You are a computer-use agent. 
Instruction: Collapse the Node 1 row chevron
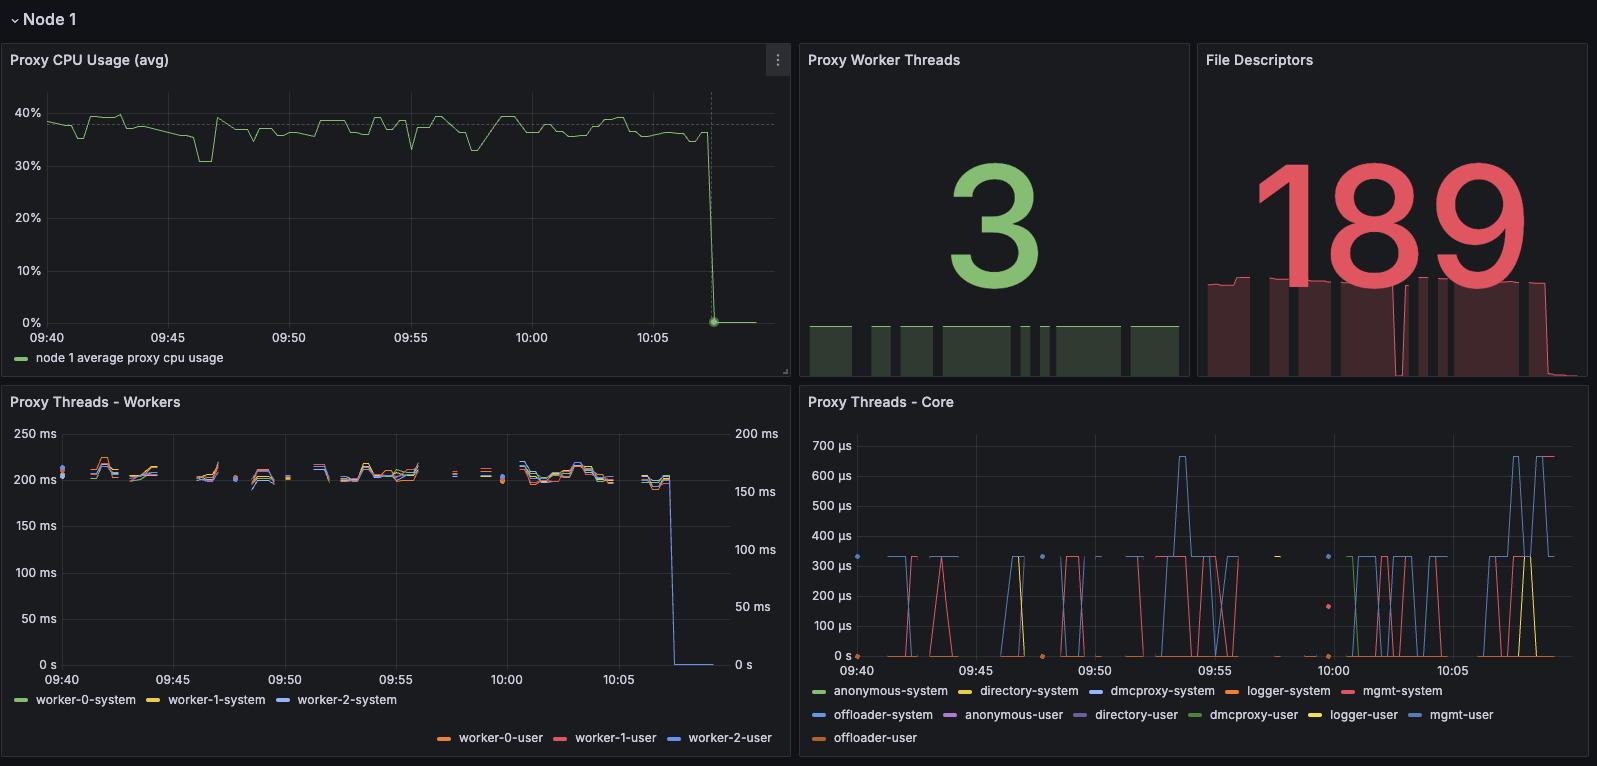coord(15,21)
